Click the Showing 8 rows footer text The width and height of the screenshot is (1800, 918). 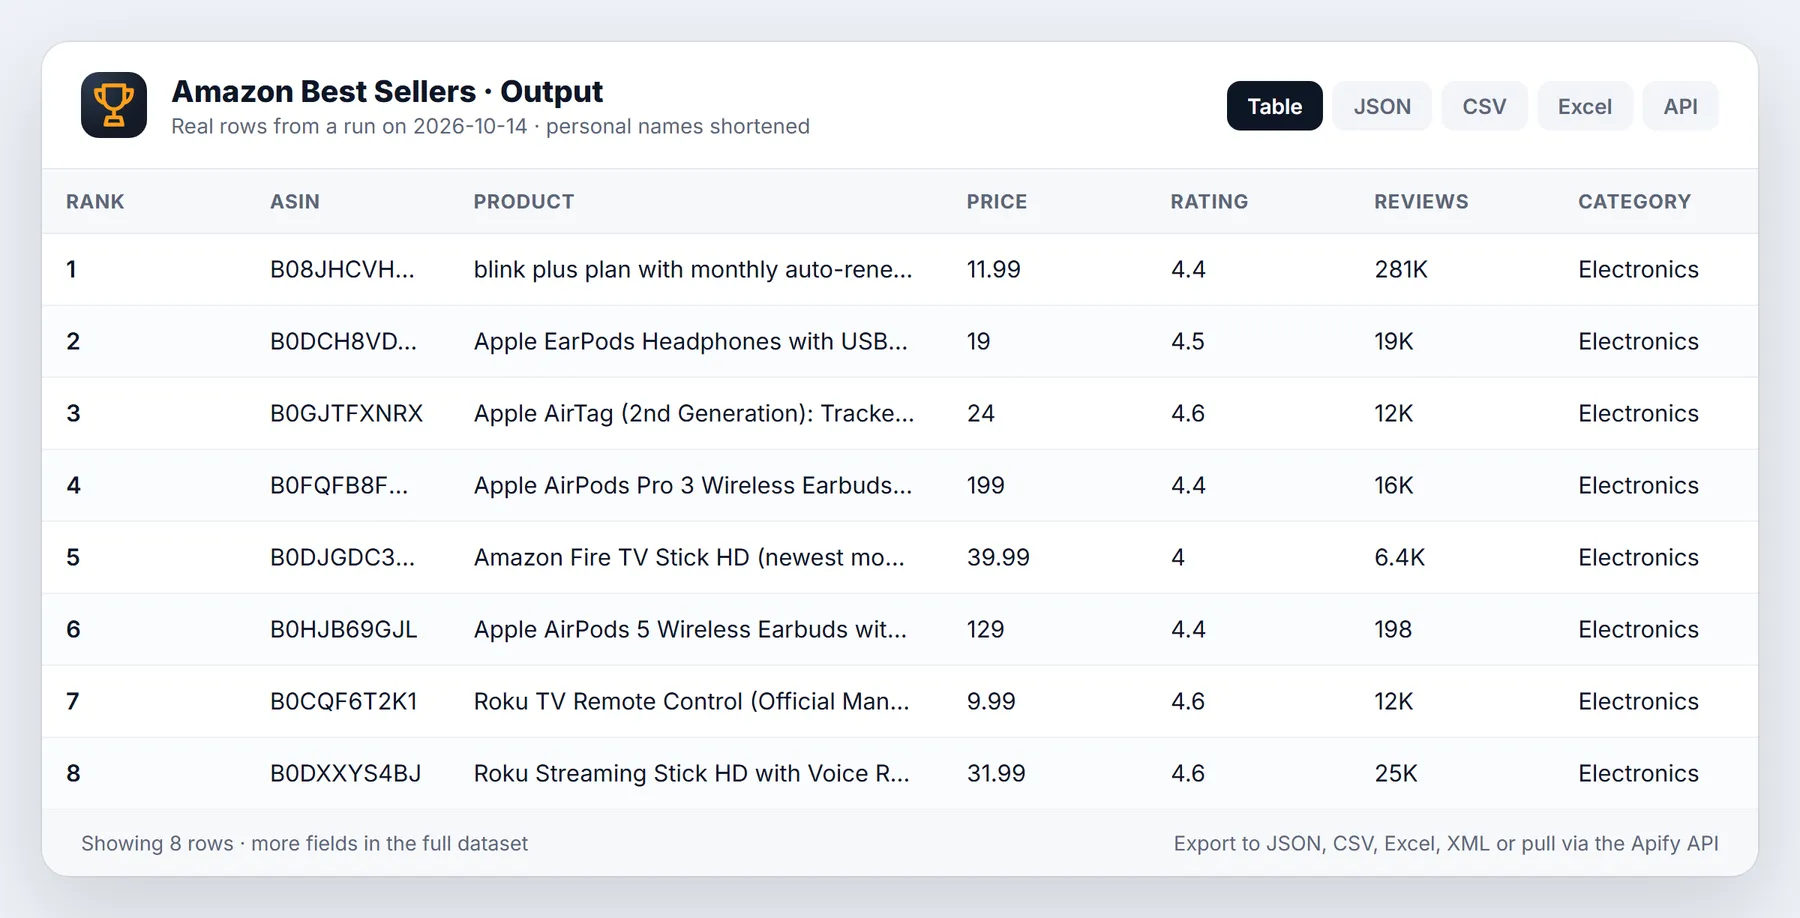(x=304, y=843)
